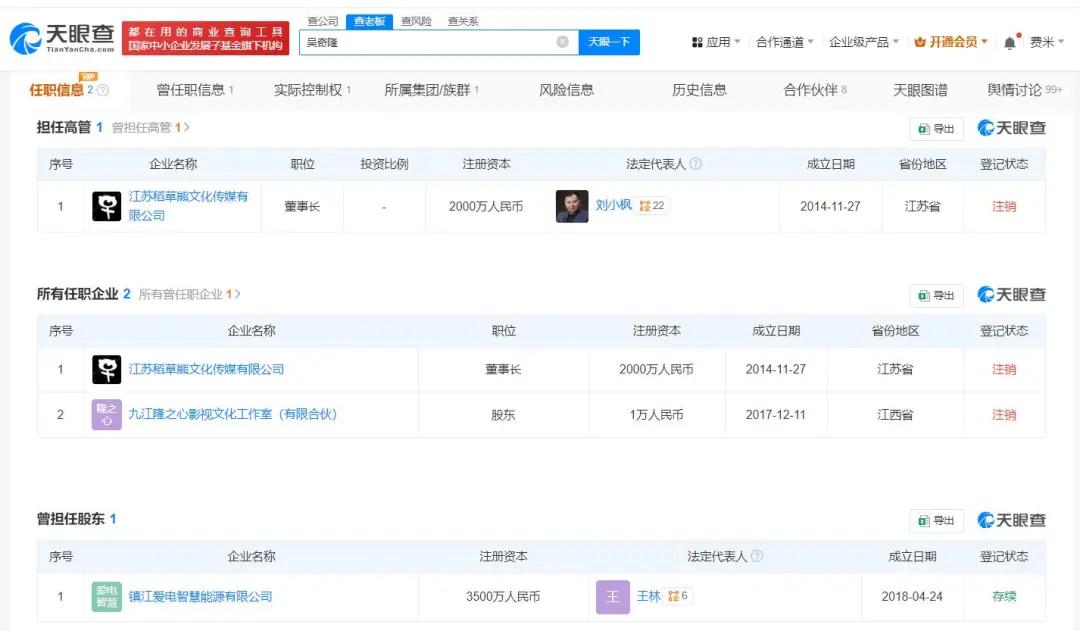Expand the 应用 dropdown

pos(716,42)
